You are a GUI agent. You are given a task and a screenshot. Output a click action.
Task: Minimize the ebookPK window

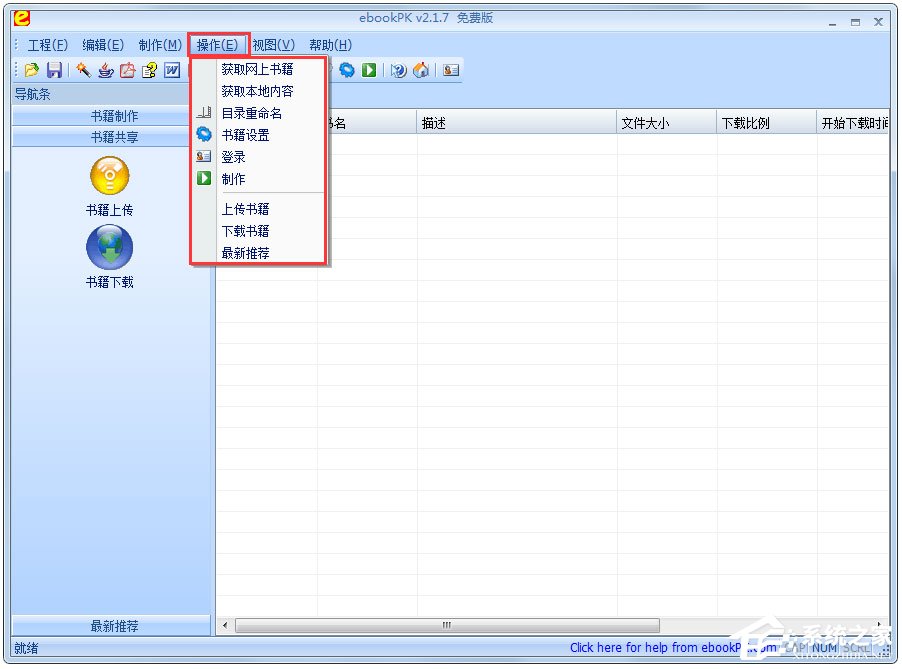coord(832,22)
